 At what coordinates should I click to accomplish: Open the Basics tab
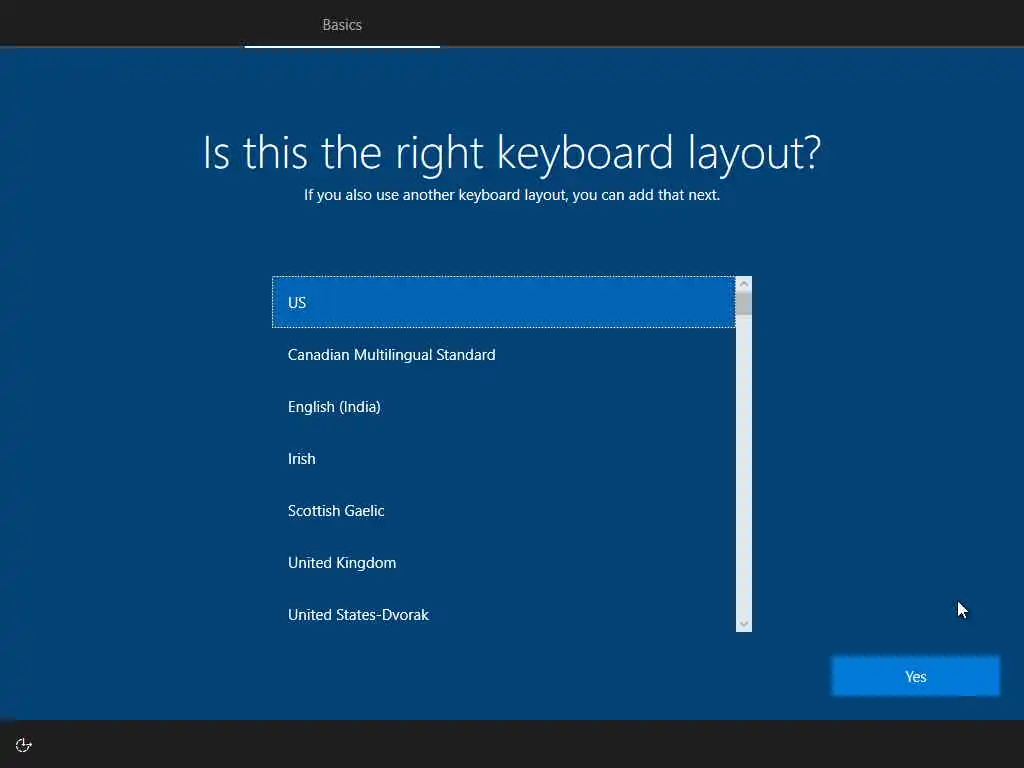point(342,25)
